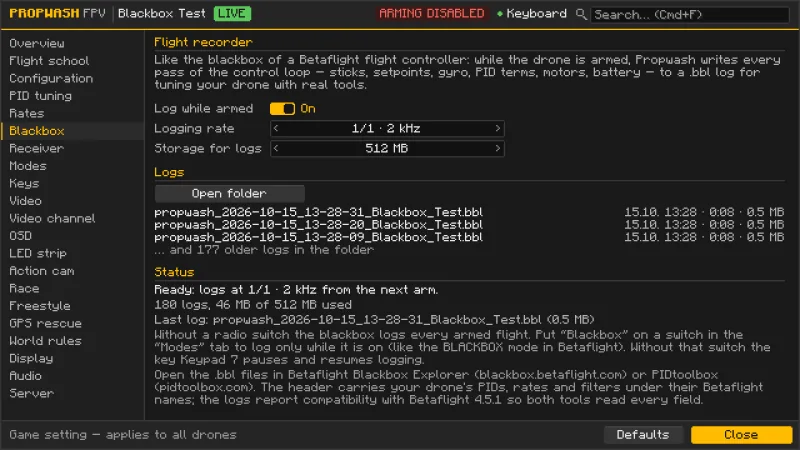Viewport: 800px width, 450px height.
Task: Click the Defaults button
Action: (x=643, y=435)
